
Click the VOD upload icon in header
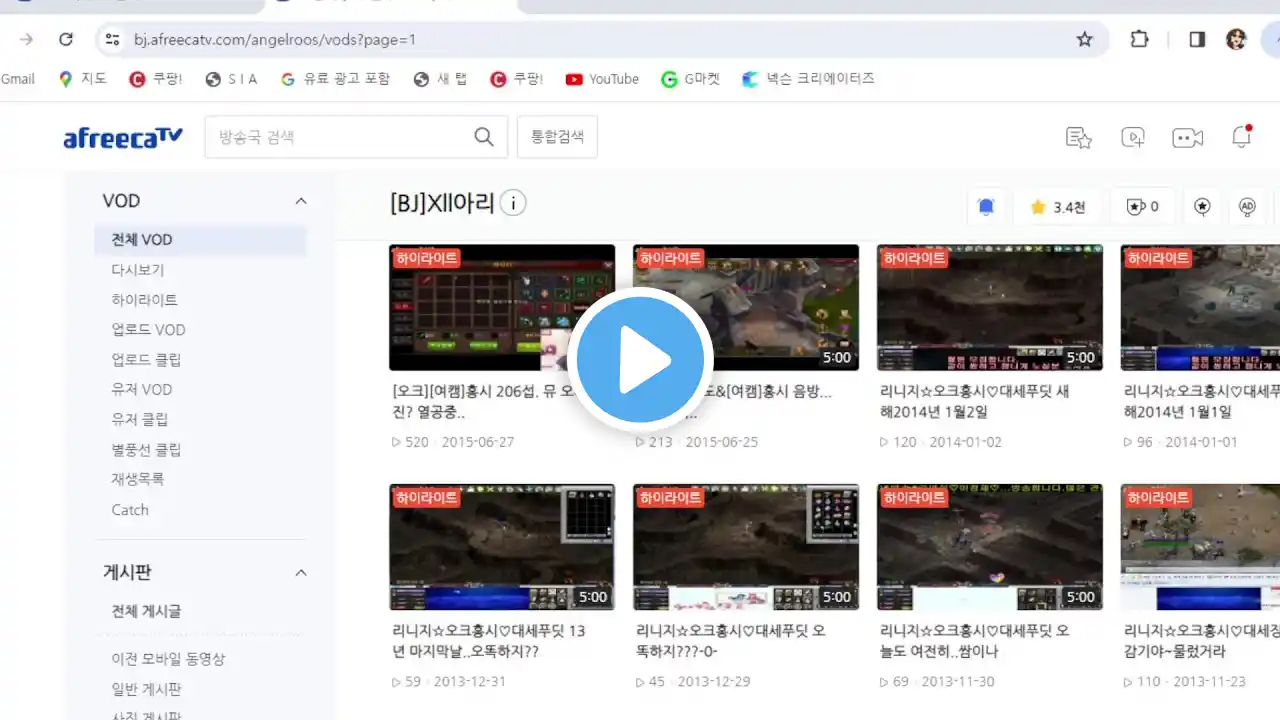[1133, 138]
